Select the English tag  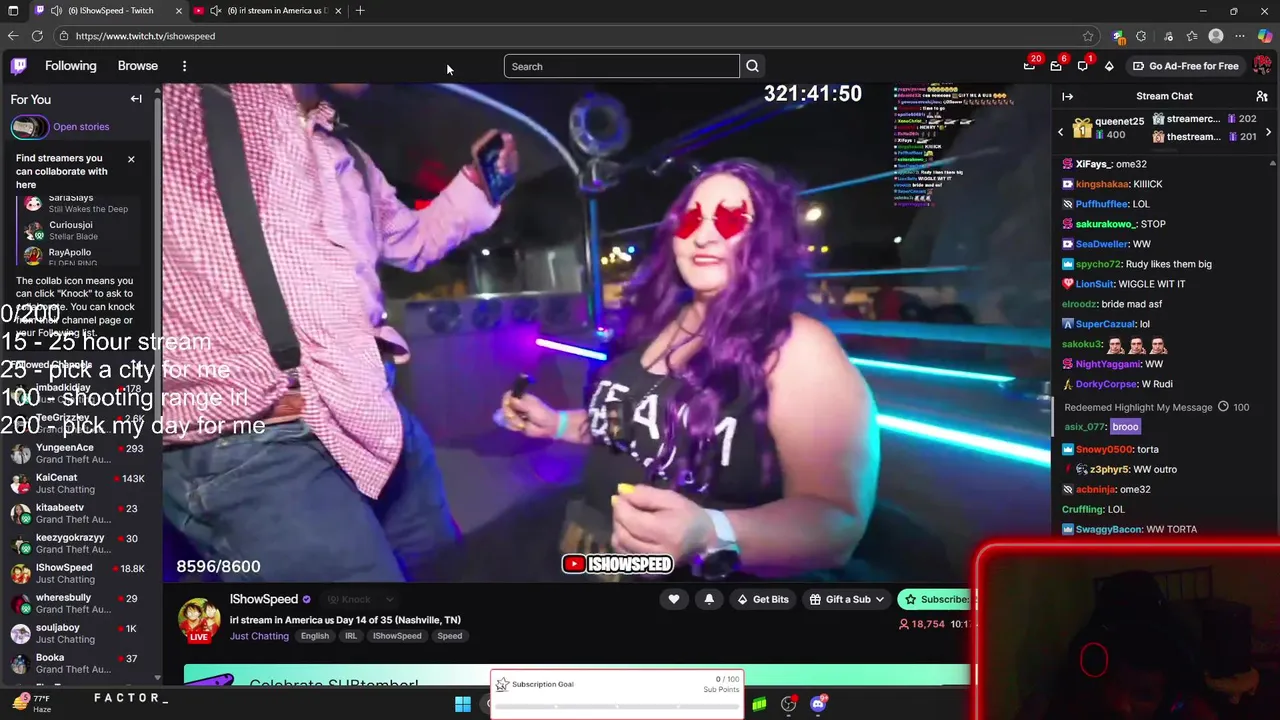[315, 636]
